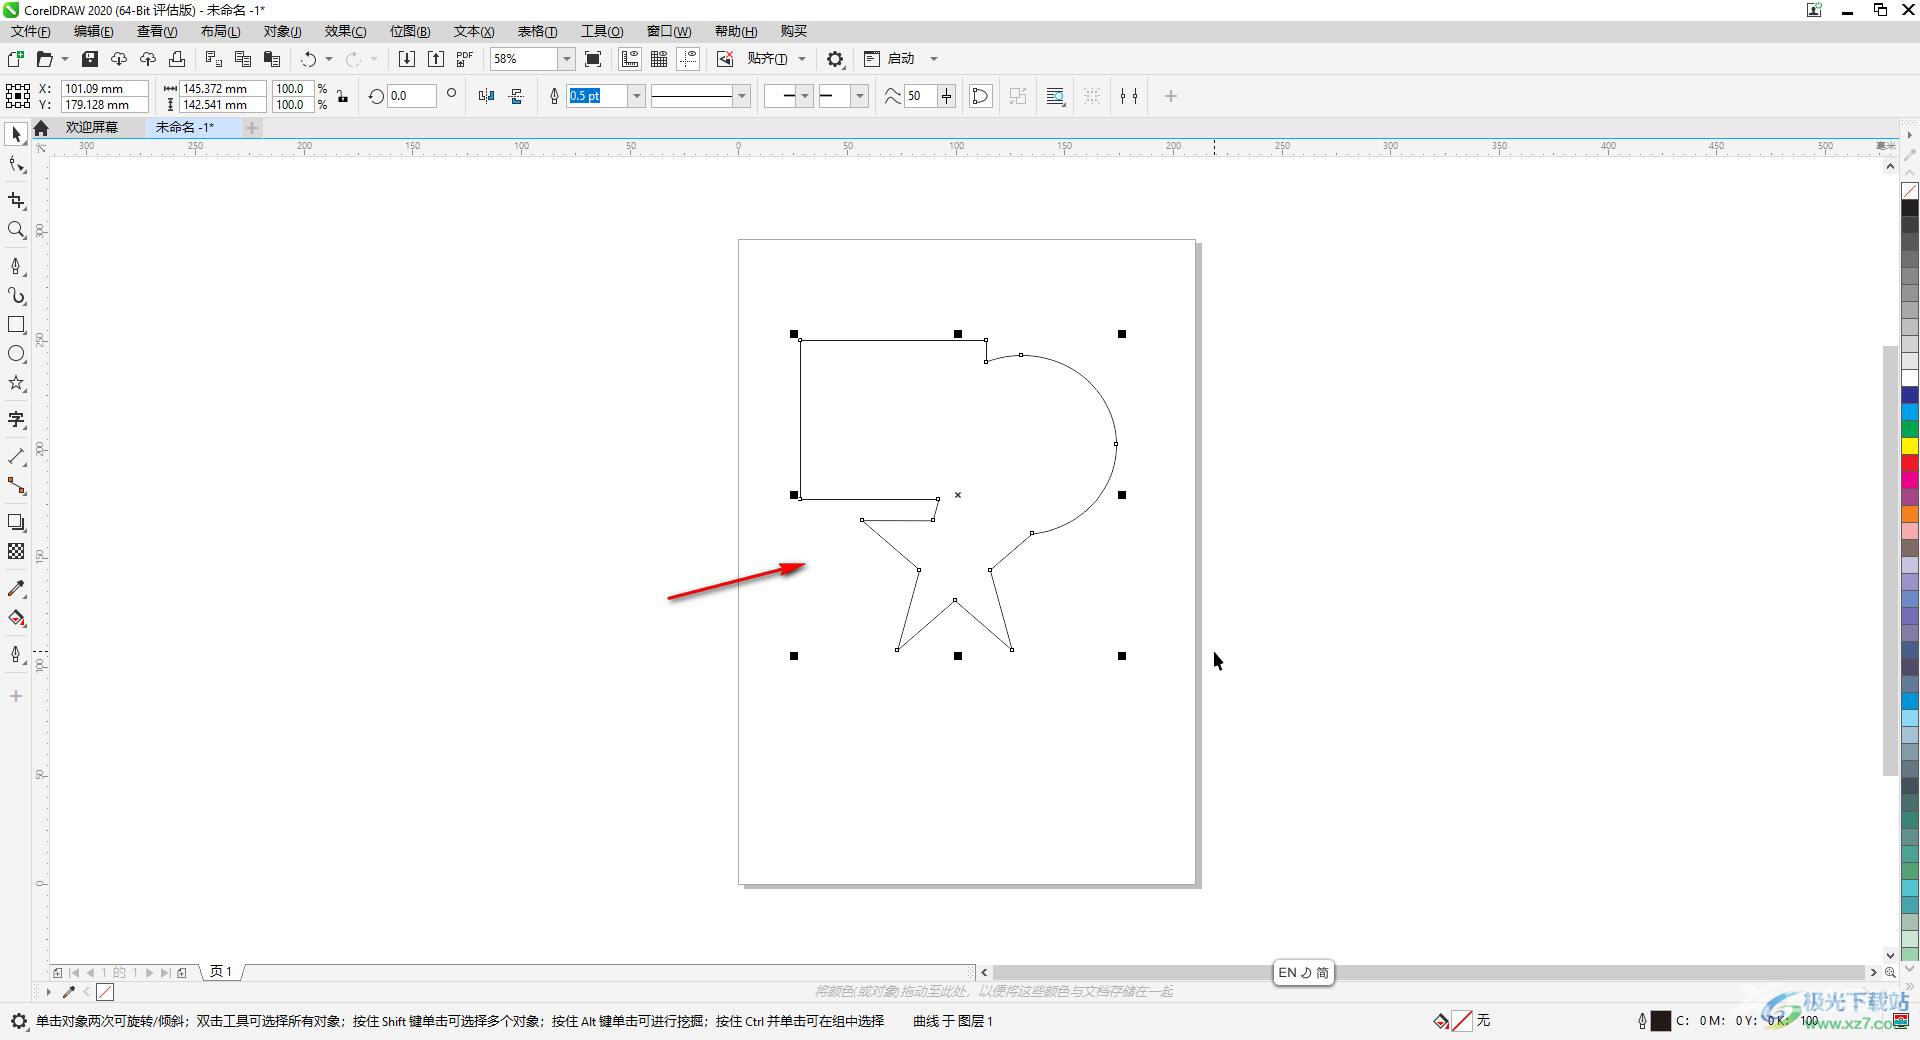This screenshot has height=1040, width=1920.
Task: Open the text wrap options button
Action: click(1055, 96)
